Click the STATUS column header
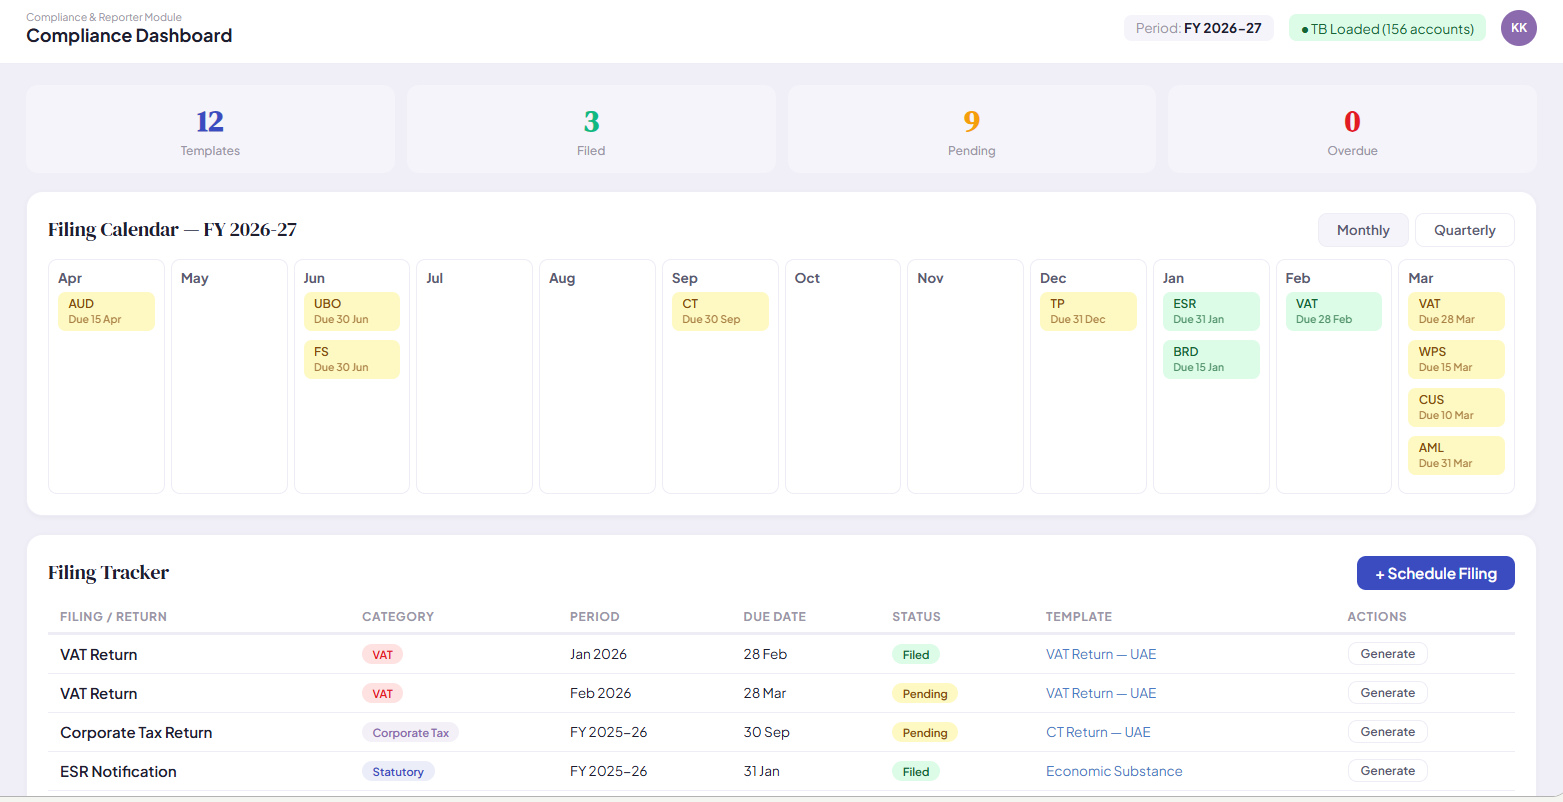Image resolution: width=1563 pixels, height=802 pixels. pos(916,617)
